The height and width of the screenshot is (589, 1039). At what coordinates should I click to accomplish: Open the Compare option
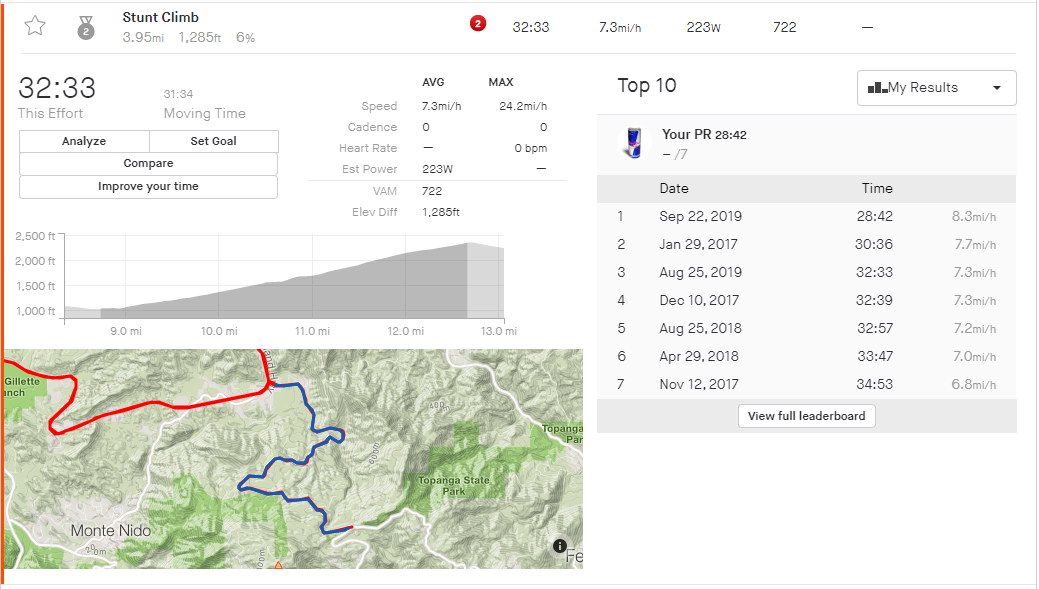click(x=148, y=163)
